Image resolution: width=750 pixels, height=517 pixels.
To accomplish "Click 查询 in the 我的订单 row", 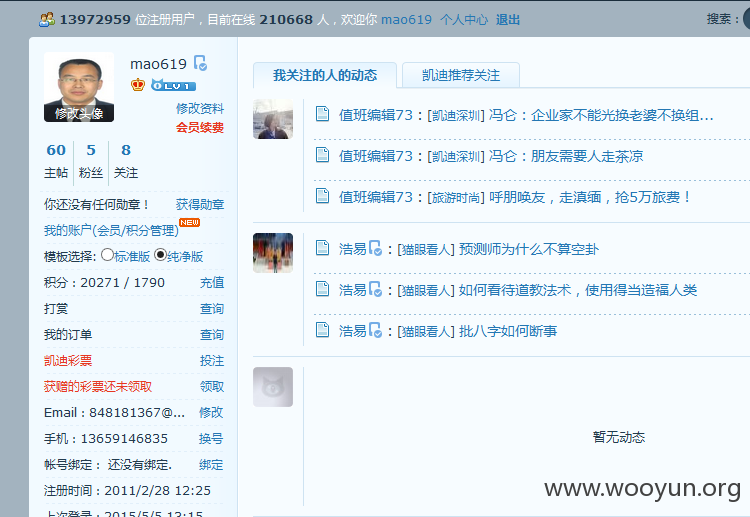I will (x=212, y=335).
